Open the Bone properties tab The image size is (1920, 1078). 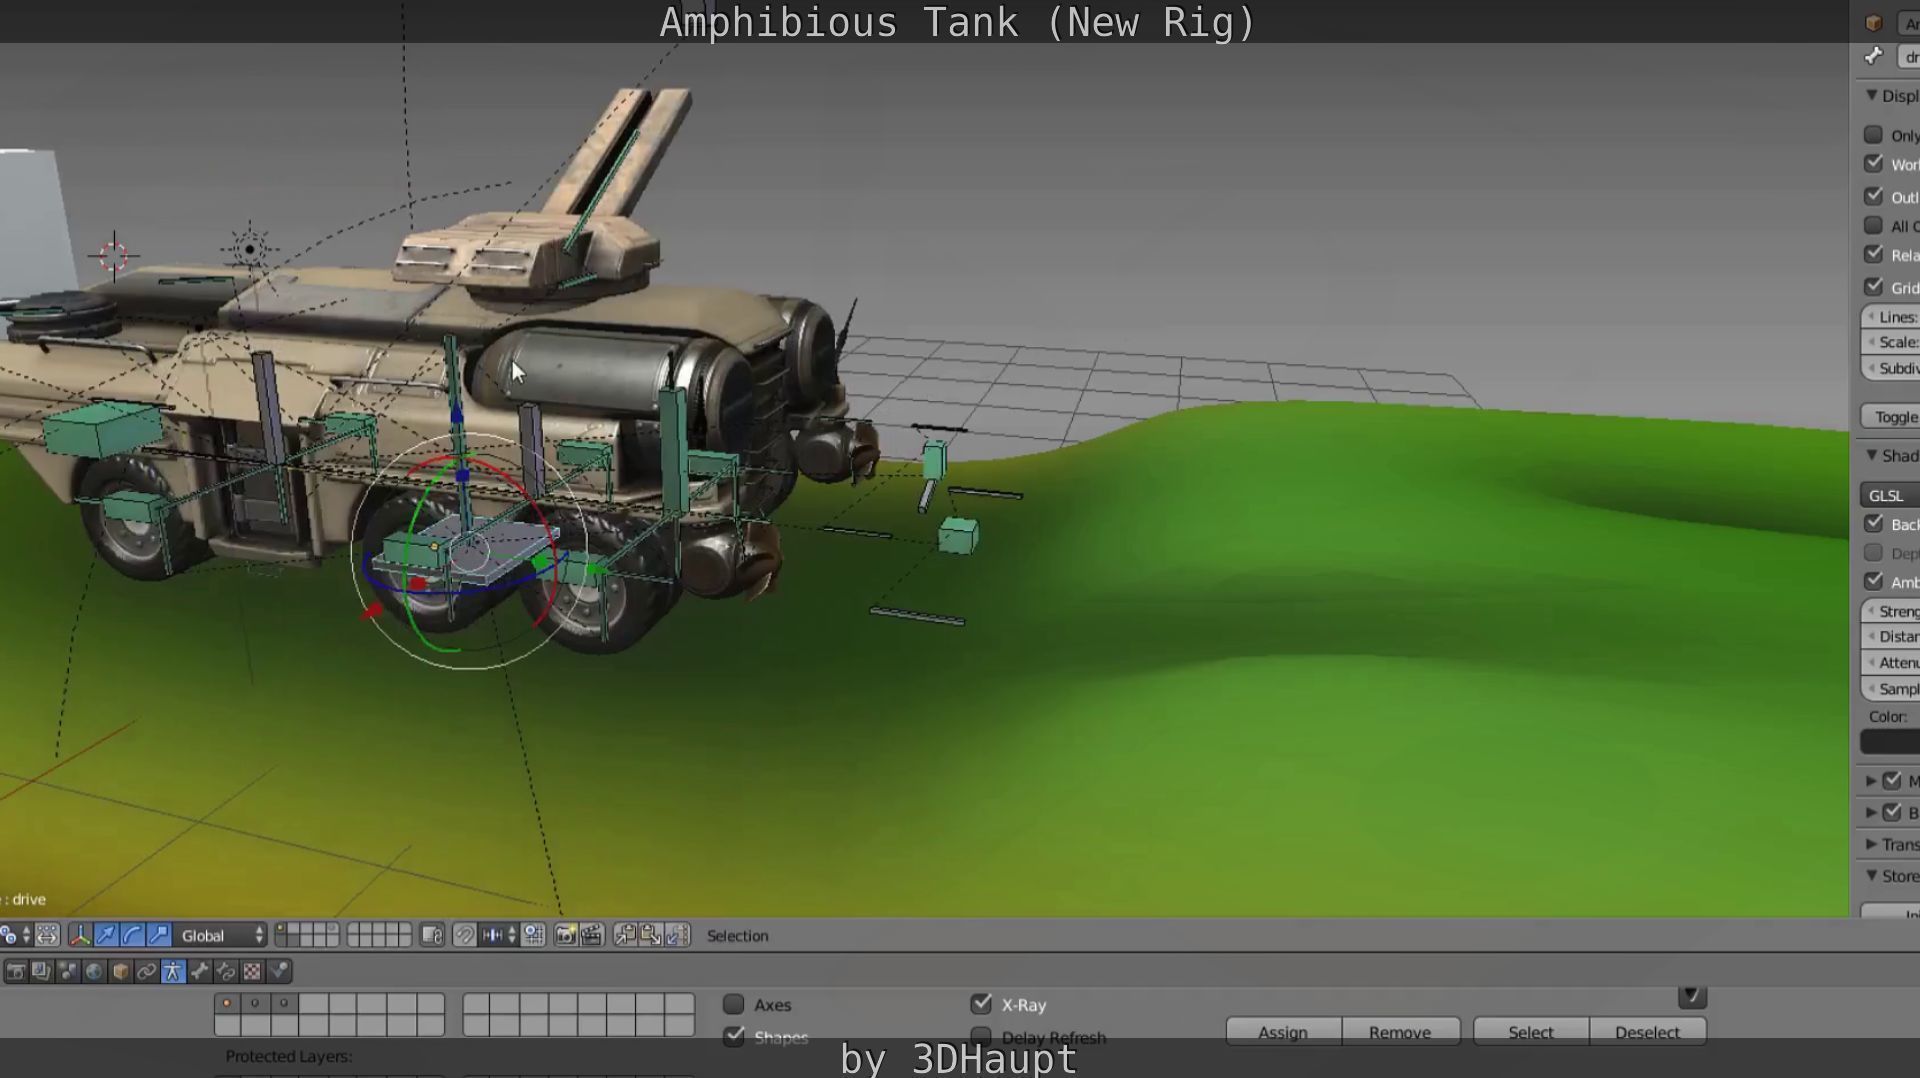tap(199, 971)
